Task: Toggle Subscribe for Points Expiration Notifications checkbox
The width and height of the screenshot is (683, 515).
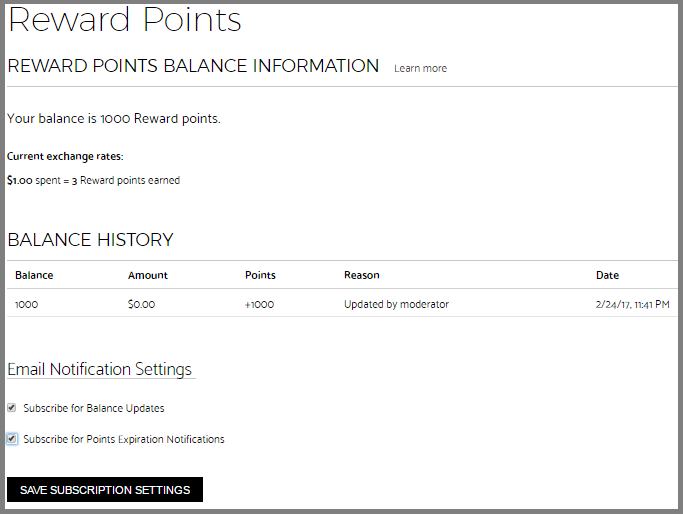Action: click(x=12, y=439)
